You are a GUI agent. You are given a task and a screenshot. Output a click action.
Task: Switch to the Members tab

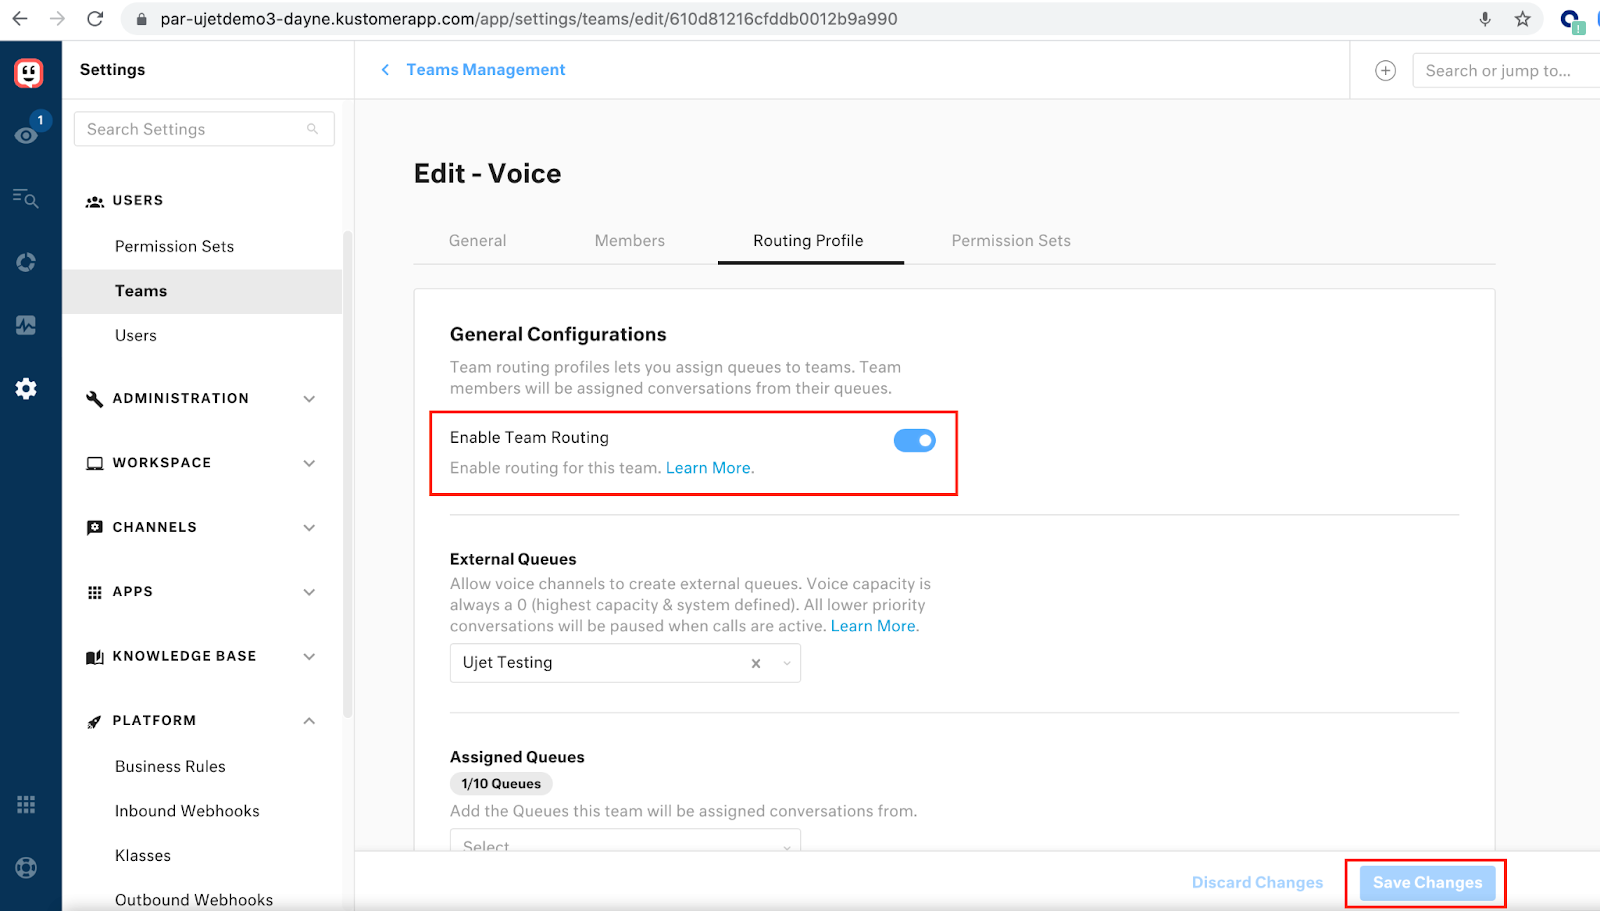(x=629, y=240)
